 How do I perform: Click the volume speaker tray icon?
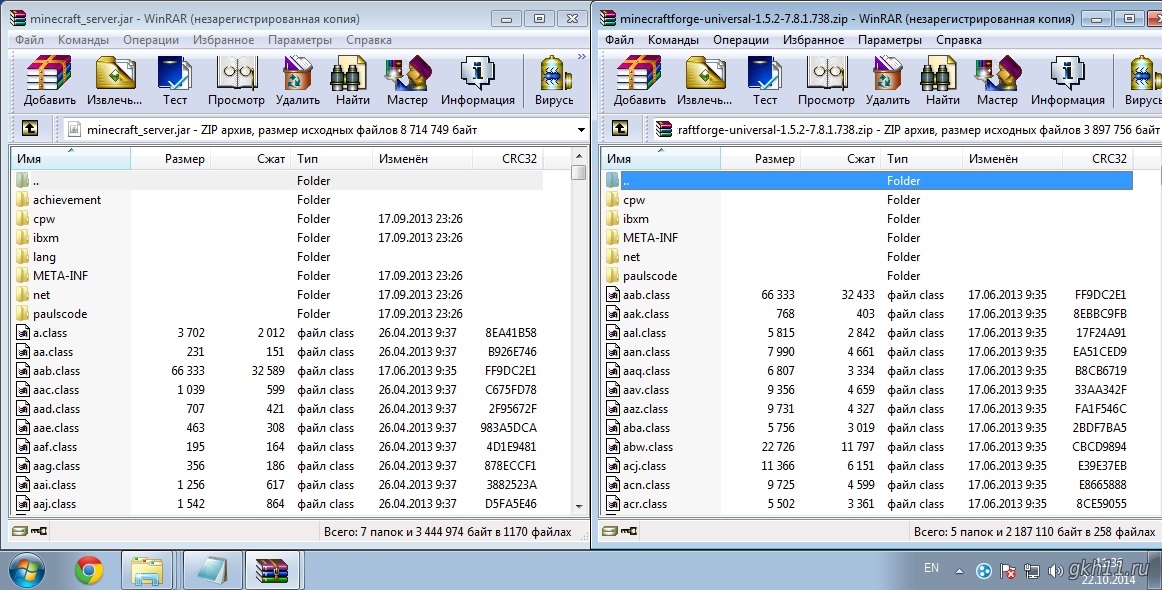pos(1055,571)
